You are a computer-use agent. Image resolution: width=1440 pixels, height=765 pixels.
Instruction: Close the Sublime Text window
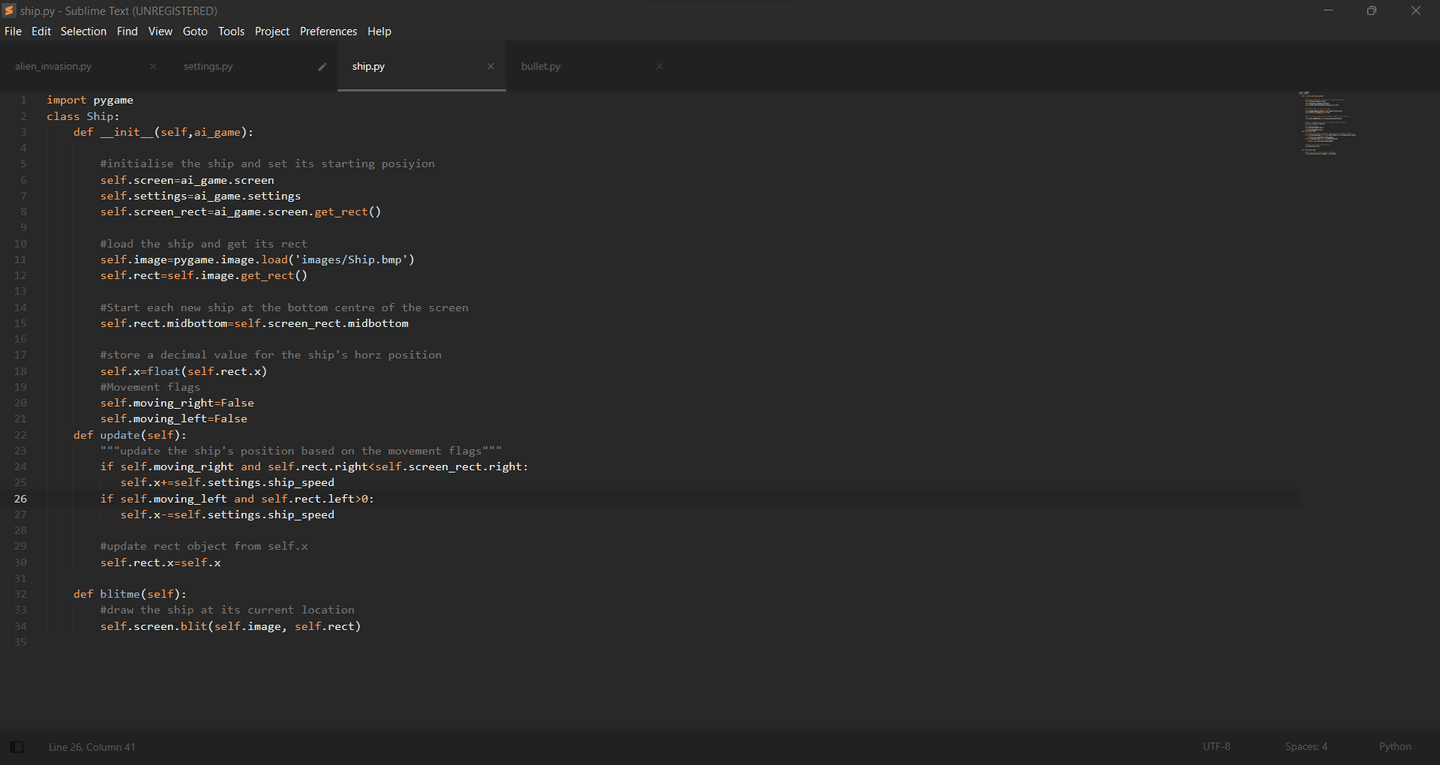(1416, 11)
